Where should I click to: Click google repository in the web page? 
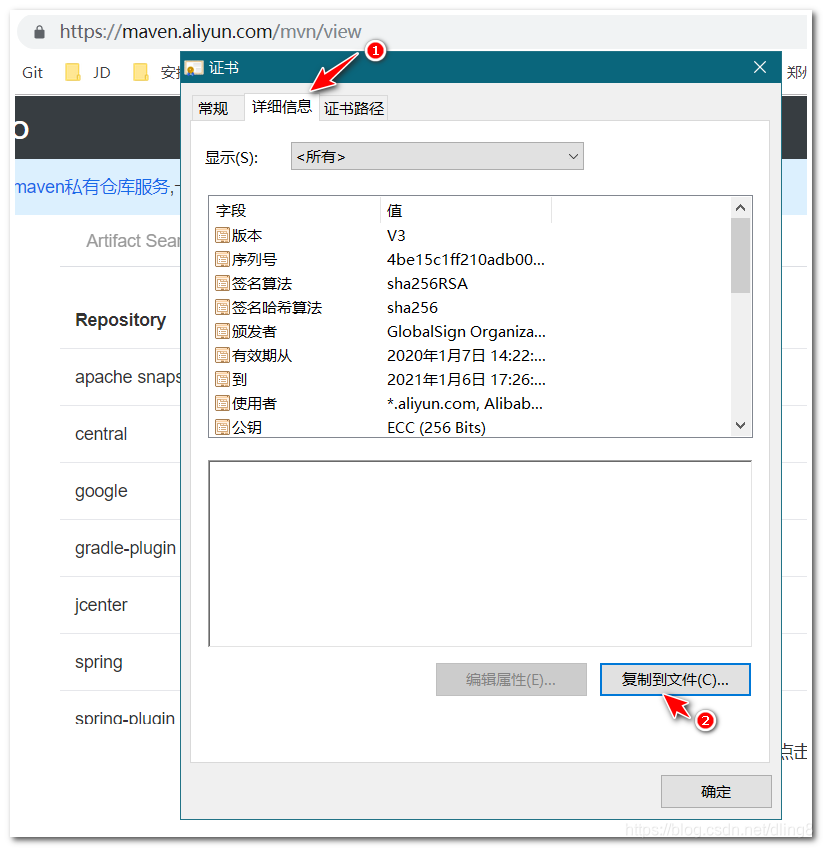[x=101, y=491]
